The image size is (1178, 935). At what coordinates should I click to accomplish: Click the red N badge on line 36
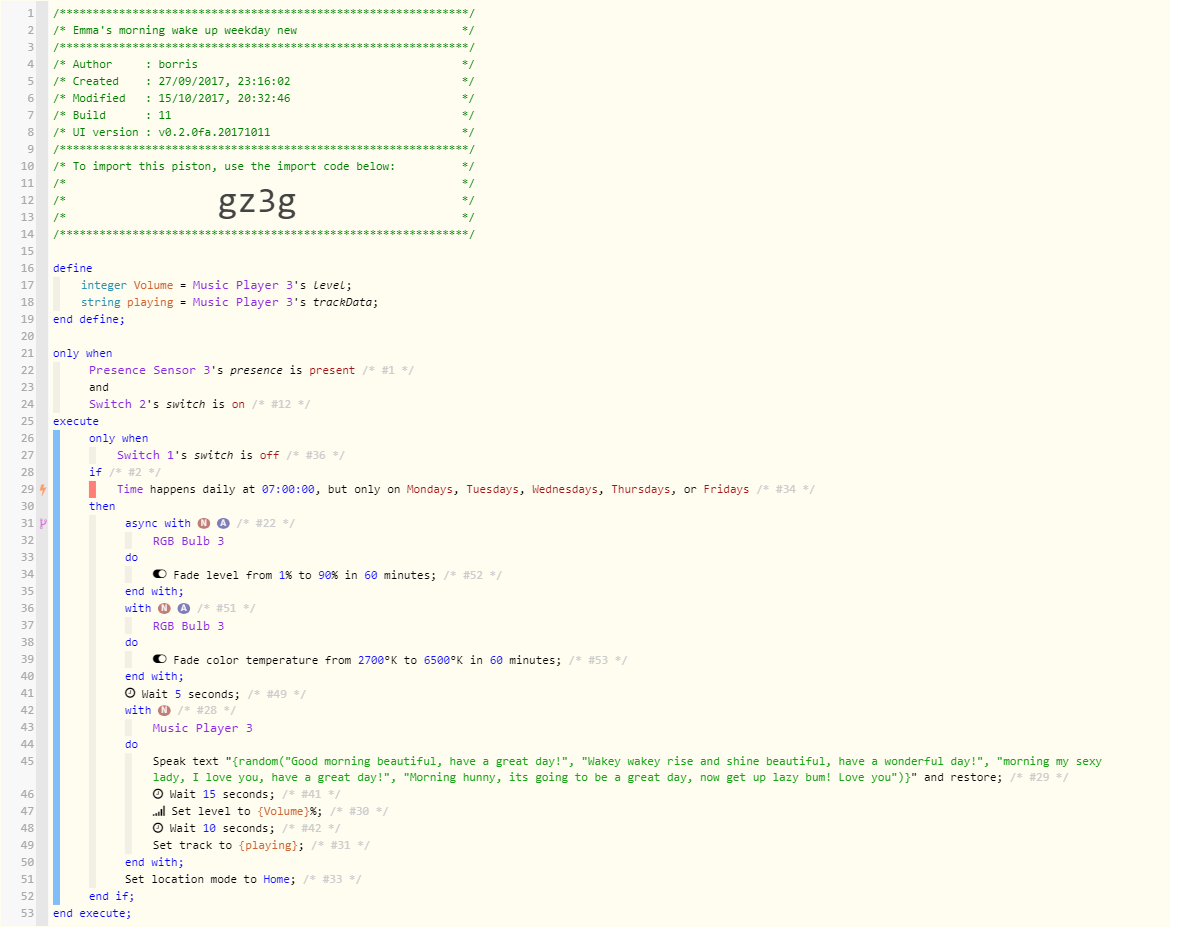click(165, 611)
